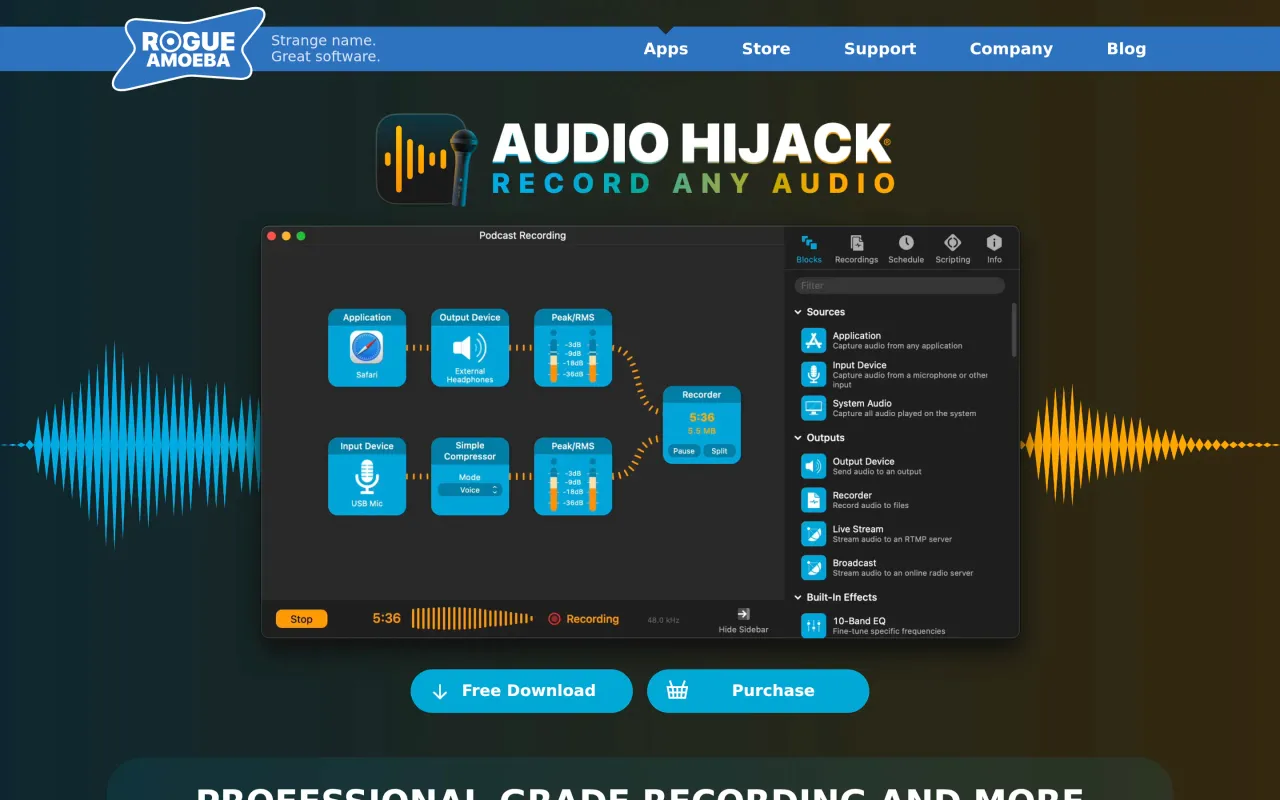
Task: Click "Stream audio to an RTMP server" text
Action: (892, 540)
